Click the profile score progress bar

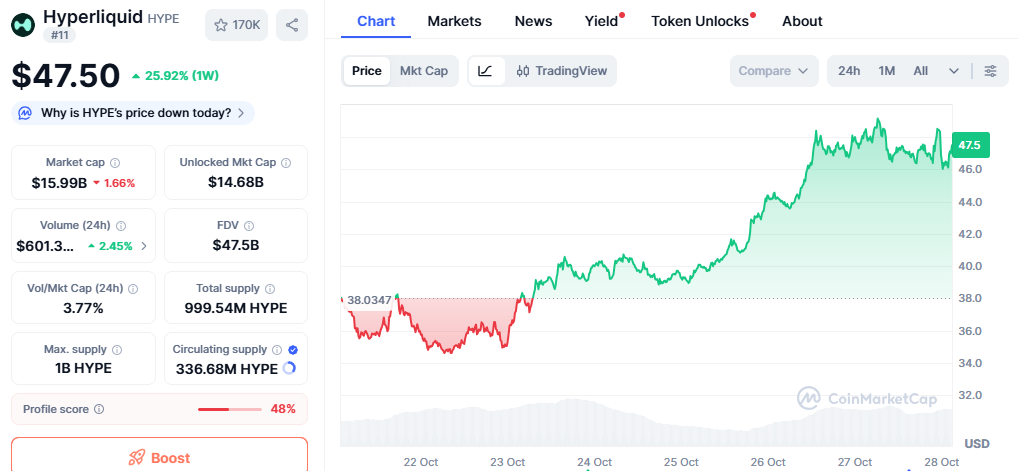(x=229, y=409)
